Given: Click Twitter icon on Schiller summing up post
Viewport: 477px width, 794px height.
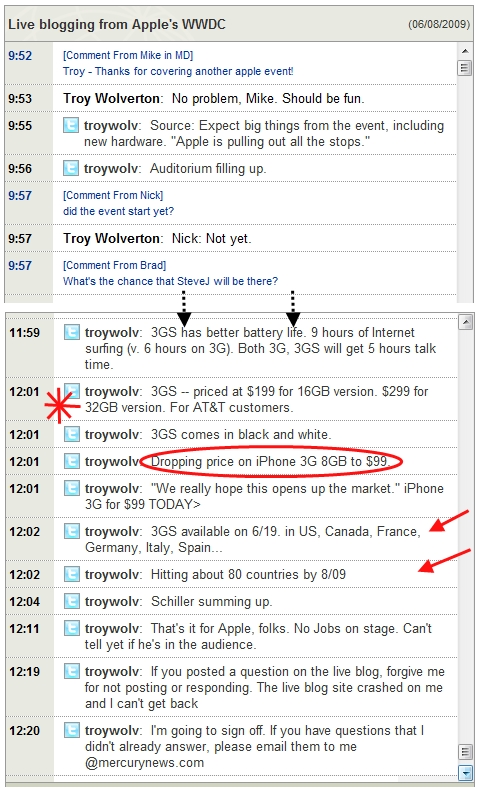Looking at the screenshot, I should [72, 601].
